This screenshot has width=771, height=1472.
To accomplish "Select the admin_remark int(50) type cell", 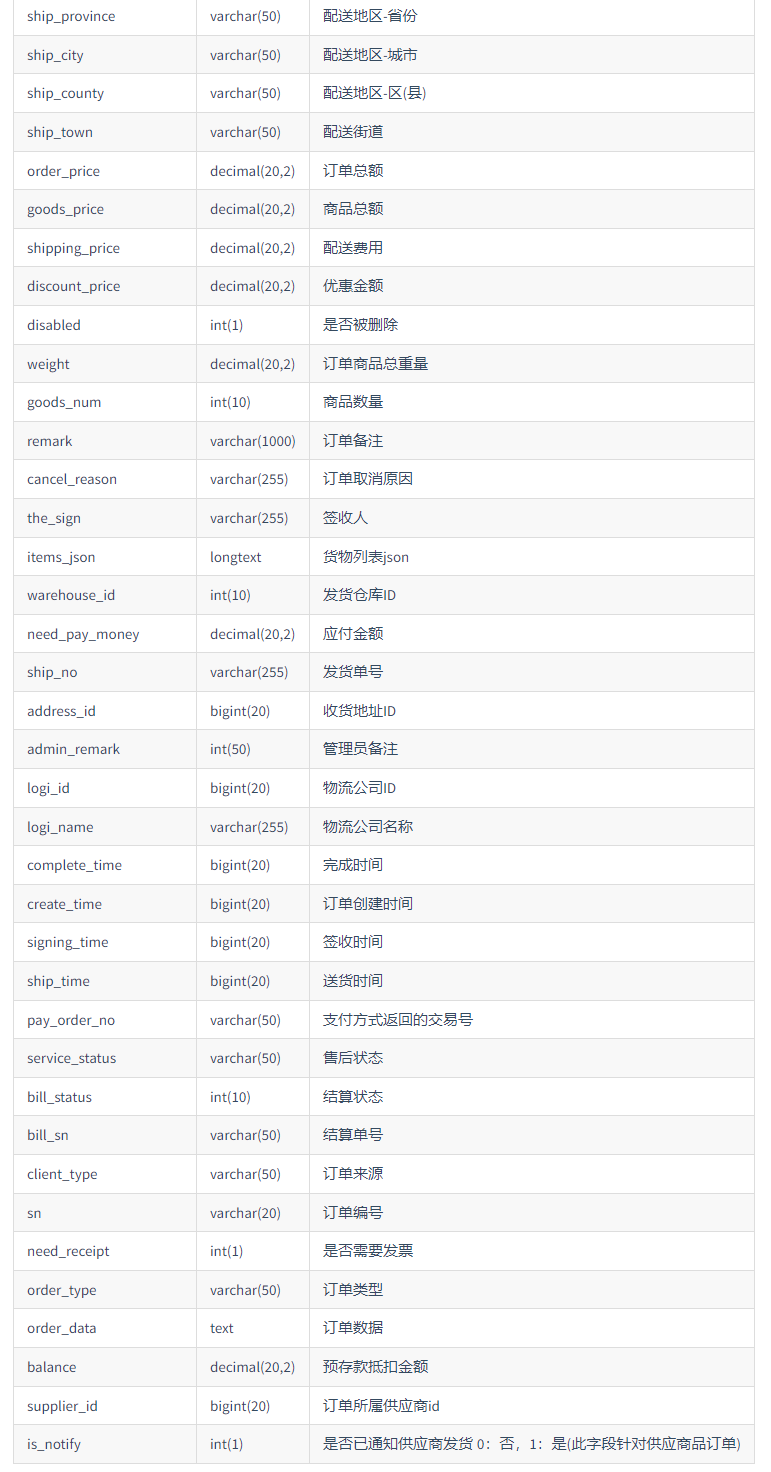I will point(253,749).
